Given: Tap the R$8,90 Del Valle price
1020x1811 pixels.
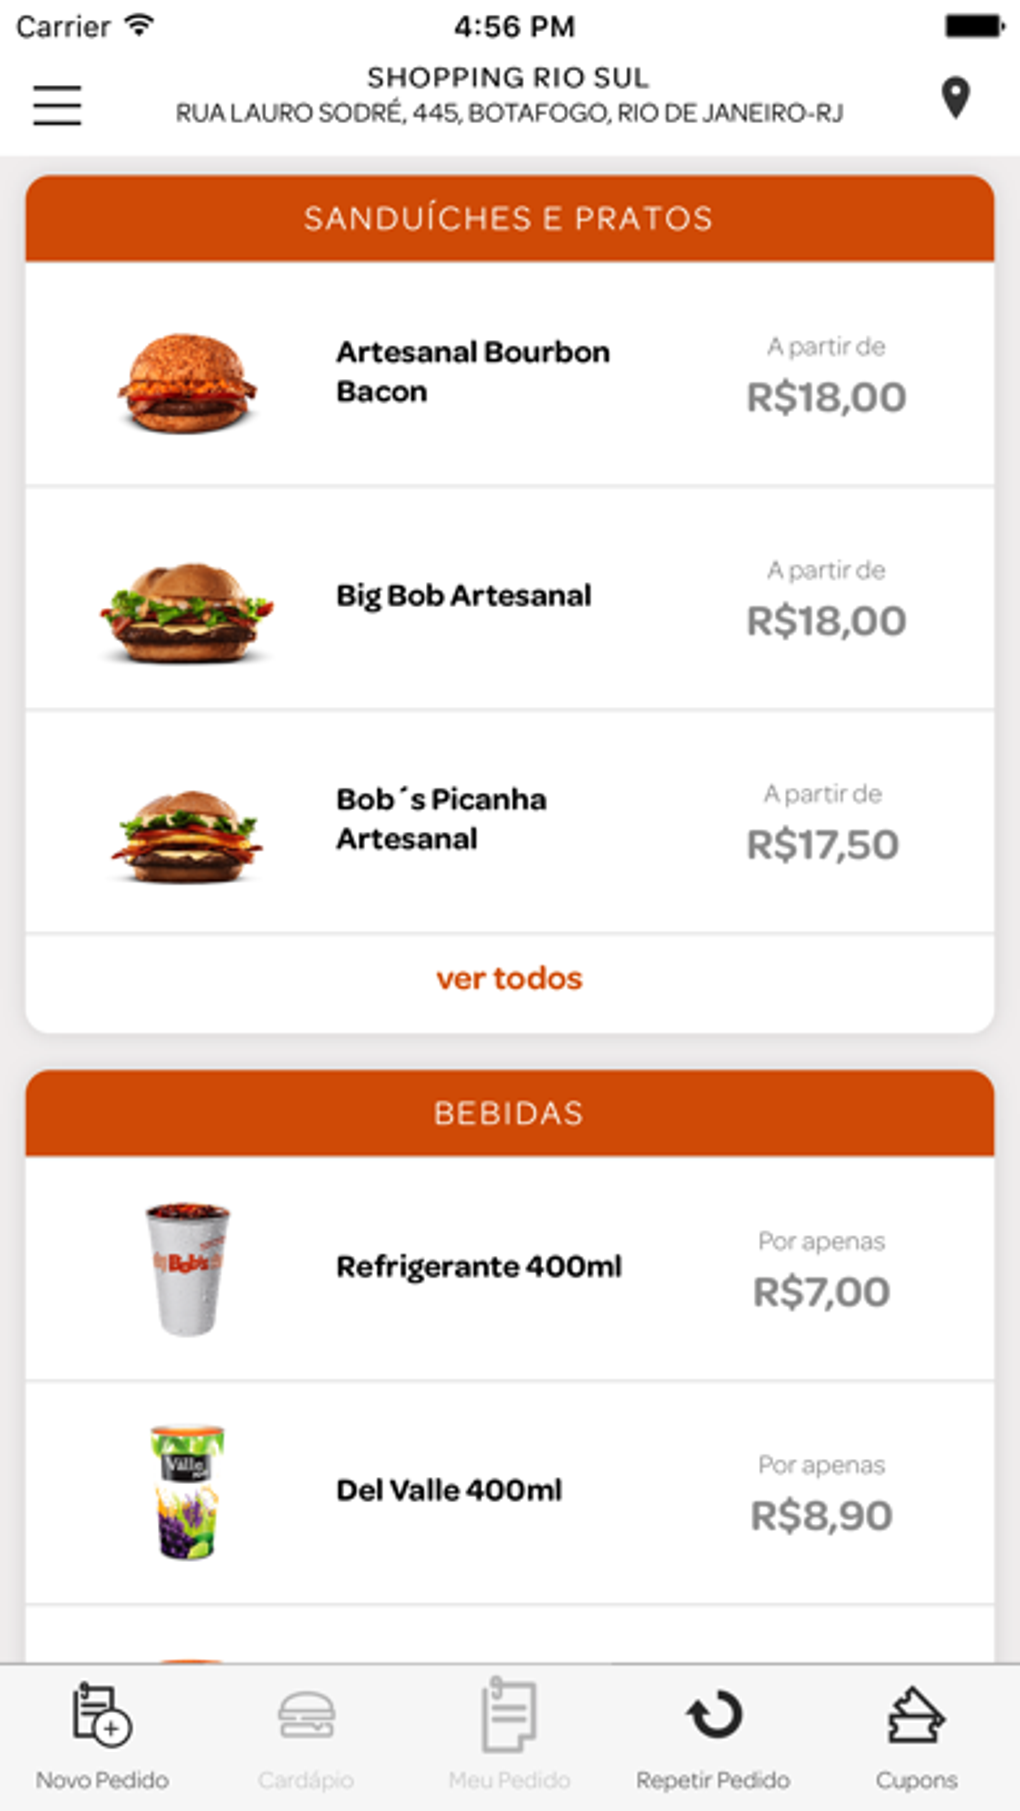Looking at the screenshot, I should click(821, 1516).
